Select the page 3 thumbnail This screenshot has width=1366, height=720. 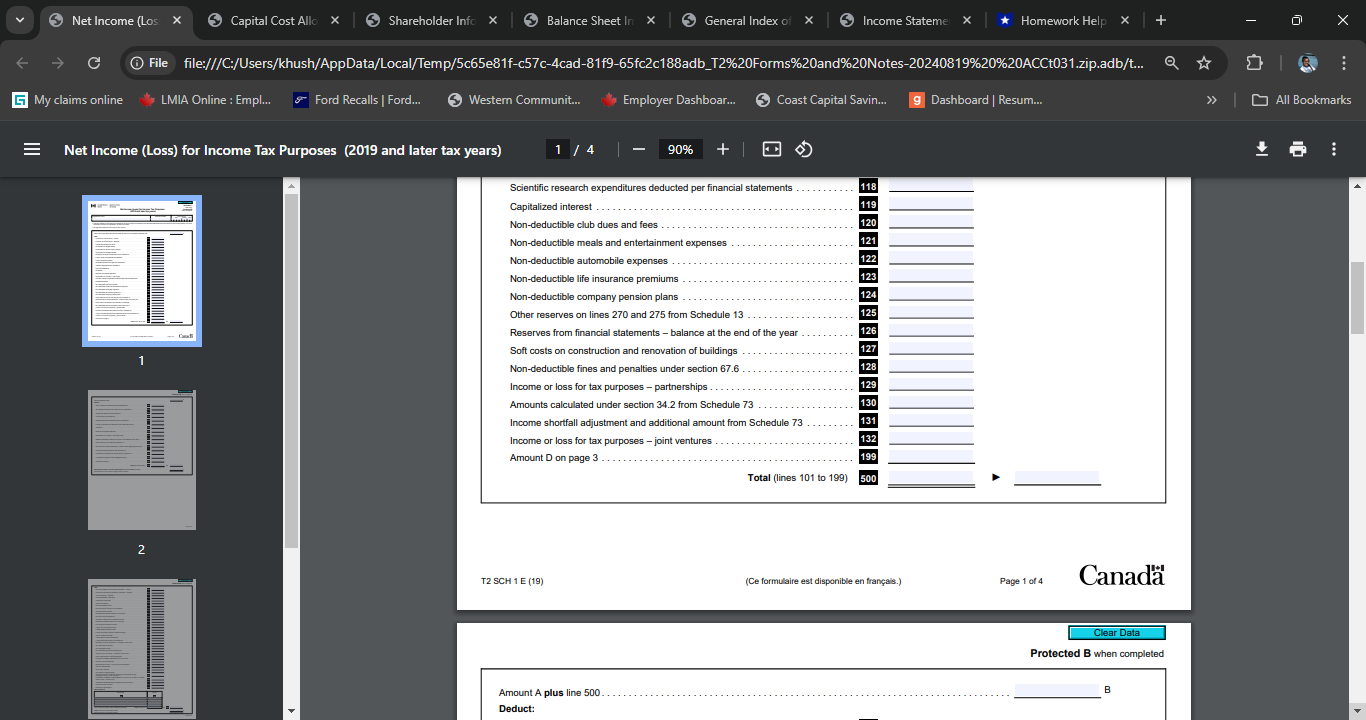pyautogui.click(x=142, y=649)
